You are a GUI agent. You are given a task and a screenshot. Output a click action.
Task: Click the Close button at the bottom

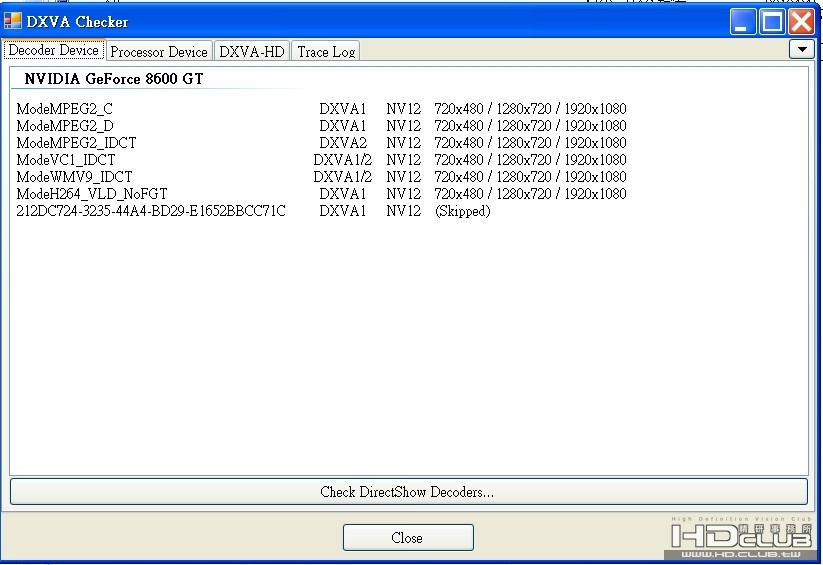coord(408,538)
